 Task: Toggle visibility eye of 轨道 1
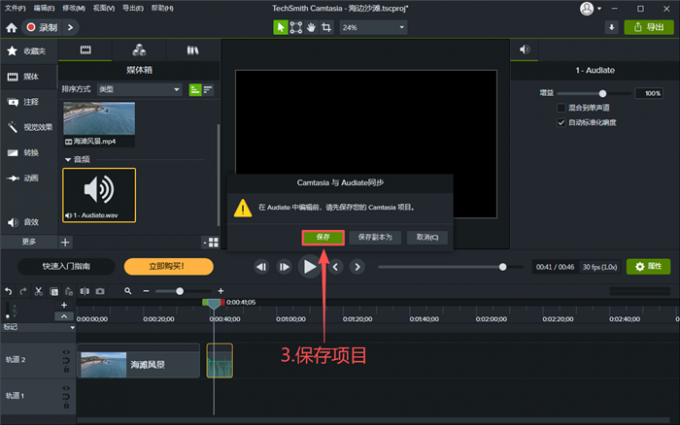click(66, 388)
